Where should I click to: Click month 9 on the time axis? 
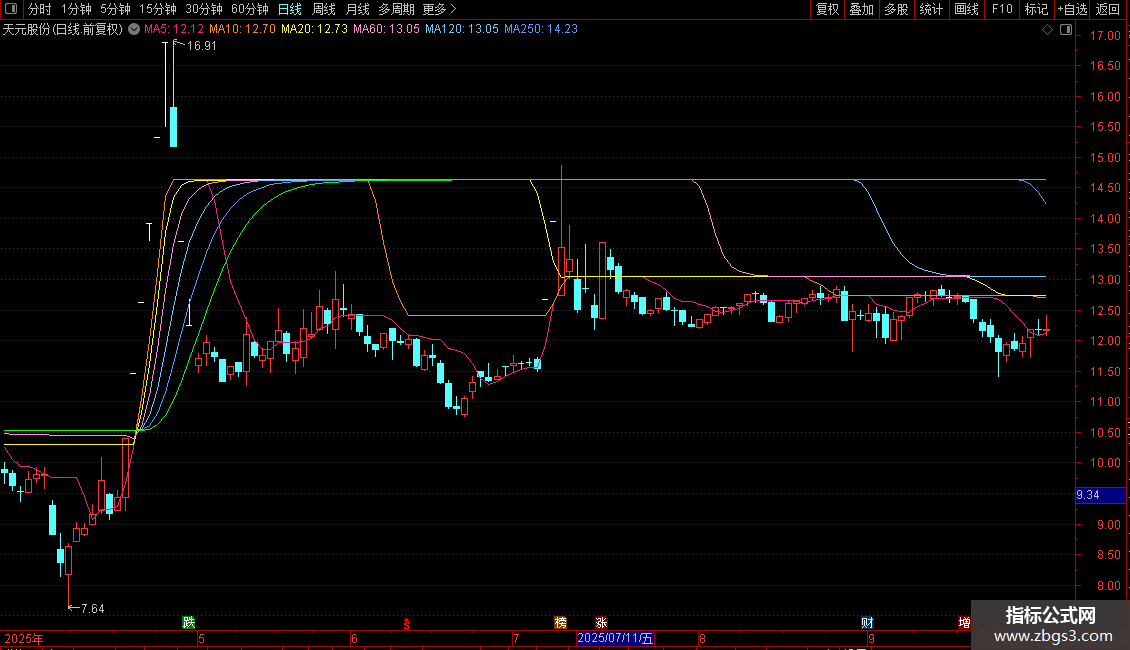[x=871, y=638]
